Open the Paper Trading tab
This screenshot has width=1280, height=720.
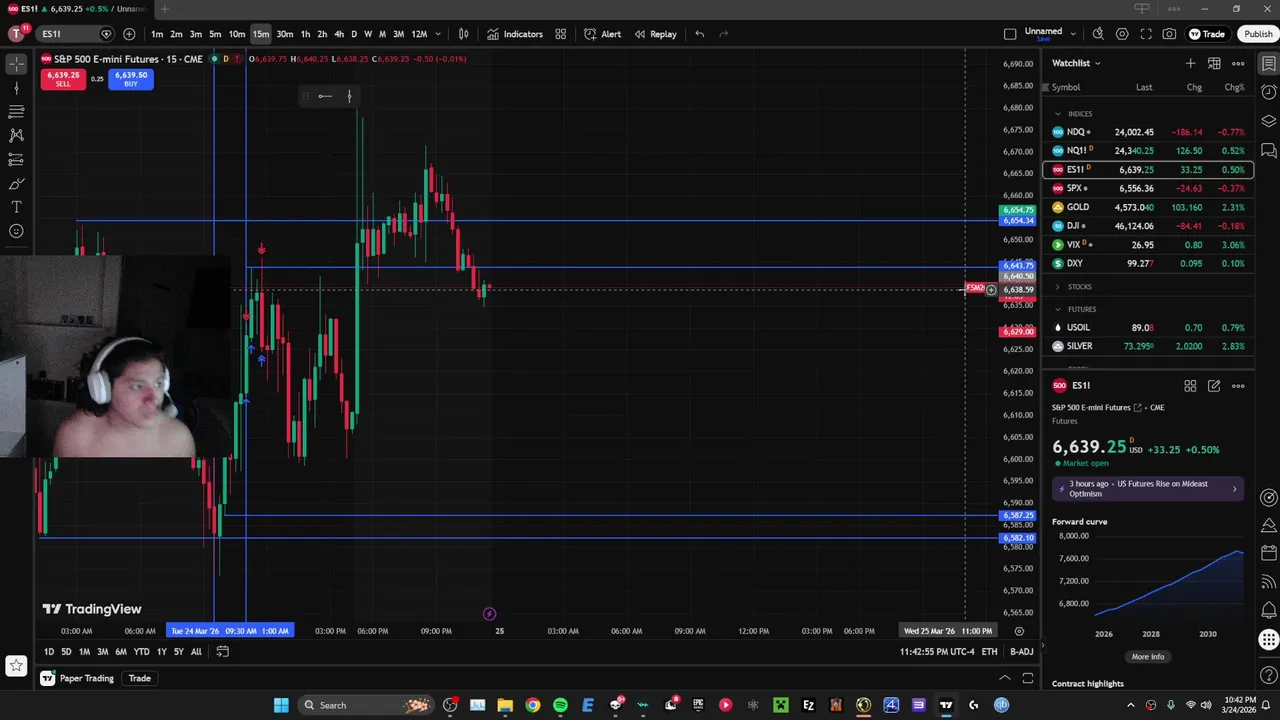78,678
